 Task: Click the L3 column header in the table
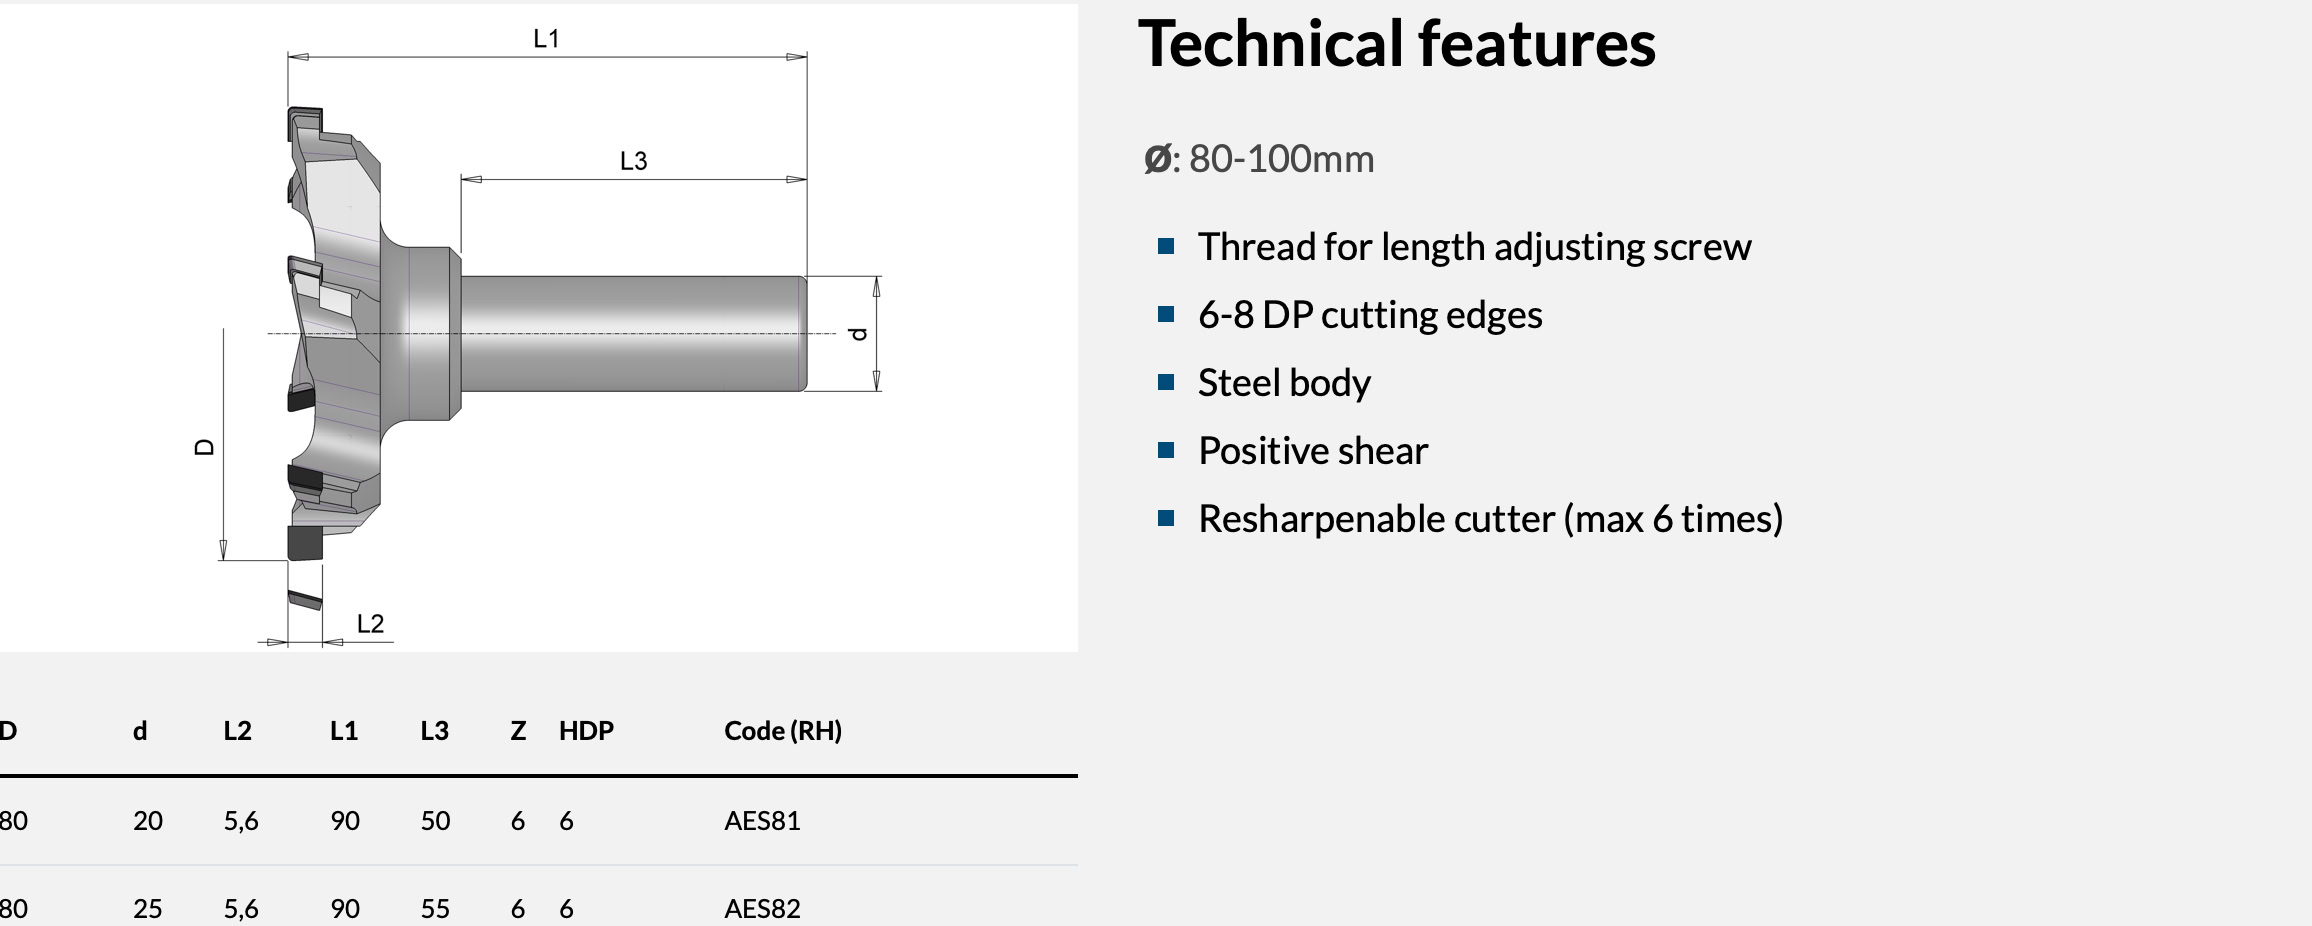coord(434,731)
